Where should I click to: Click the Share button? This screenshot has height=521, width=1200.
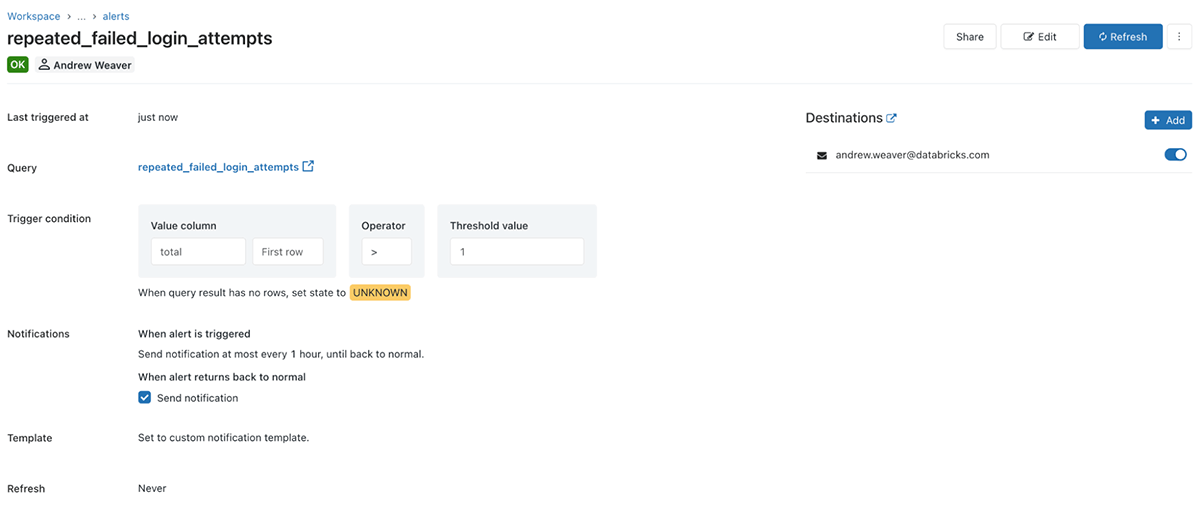969,37
